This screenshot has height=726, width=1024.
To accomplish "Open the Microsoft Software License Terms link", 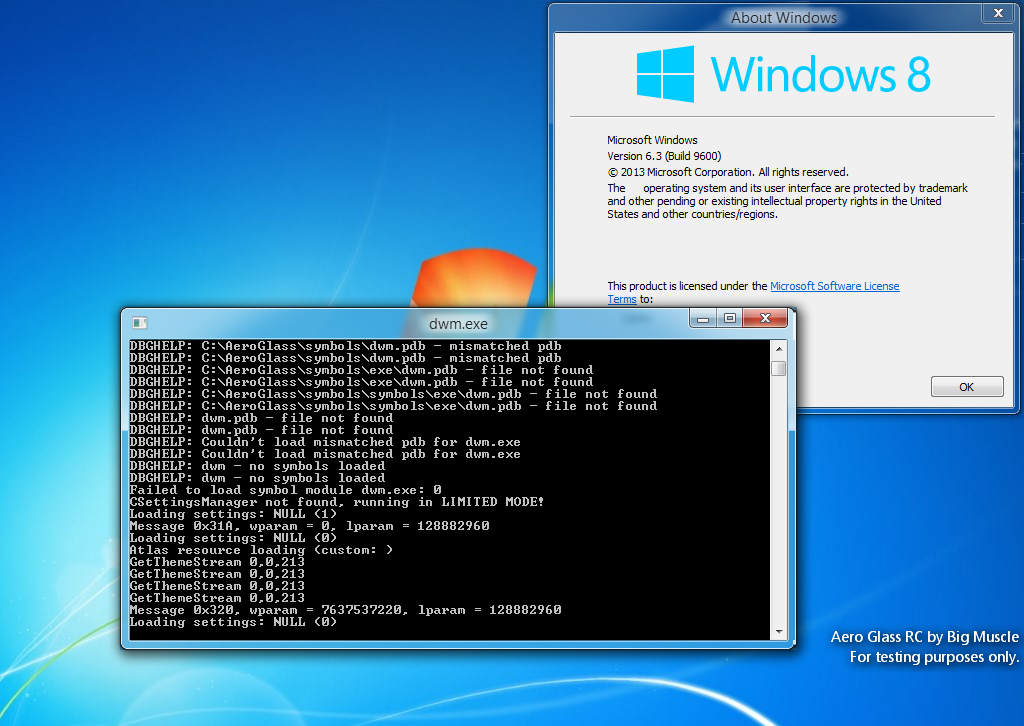I will coord(834,285).
